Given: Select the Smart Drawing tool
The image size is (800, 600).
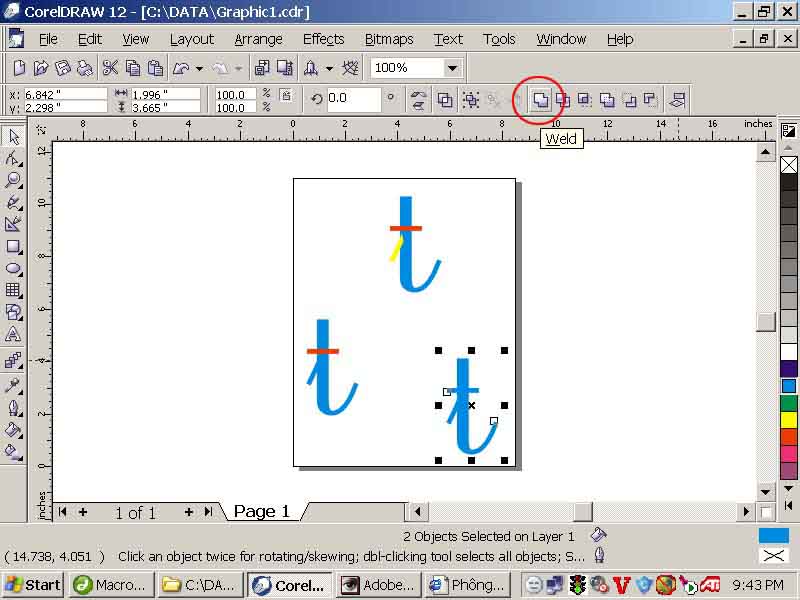Looking at the screenshot, I should pos(13,224).
